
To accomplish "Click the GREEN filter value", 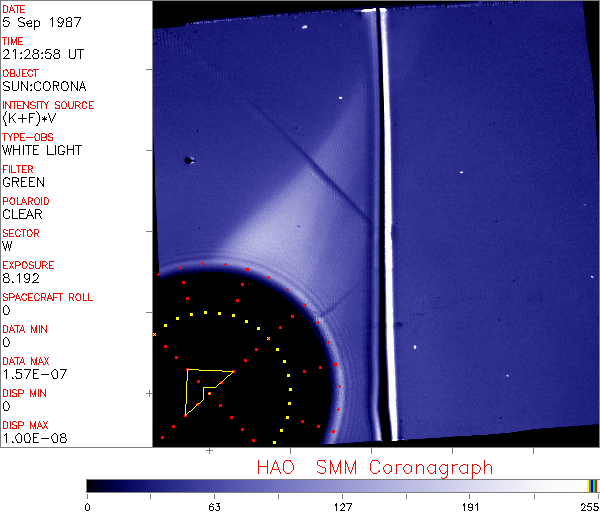I will click(23, 183).
